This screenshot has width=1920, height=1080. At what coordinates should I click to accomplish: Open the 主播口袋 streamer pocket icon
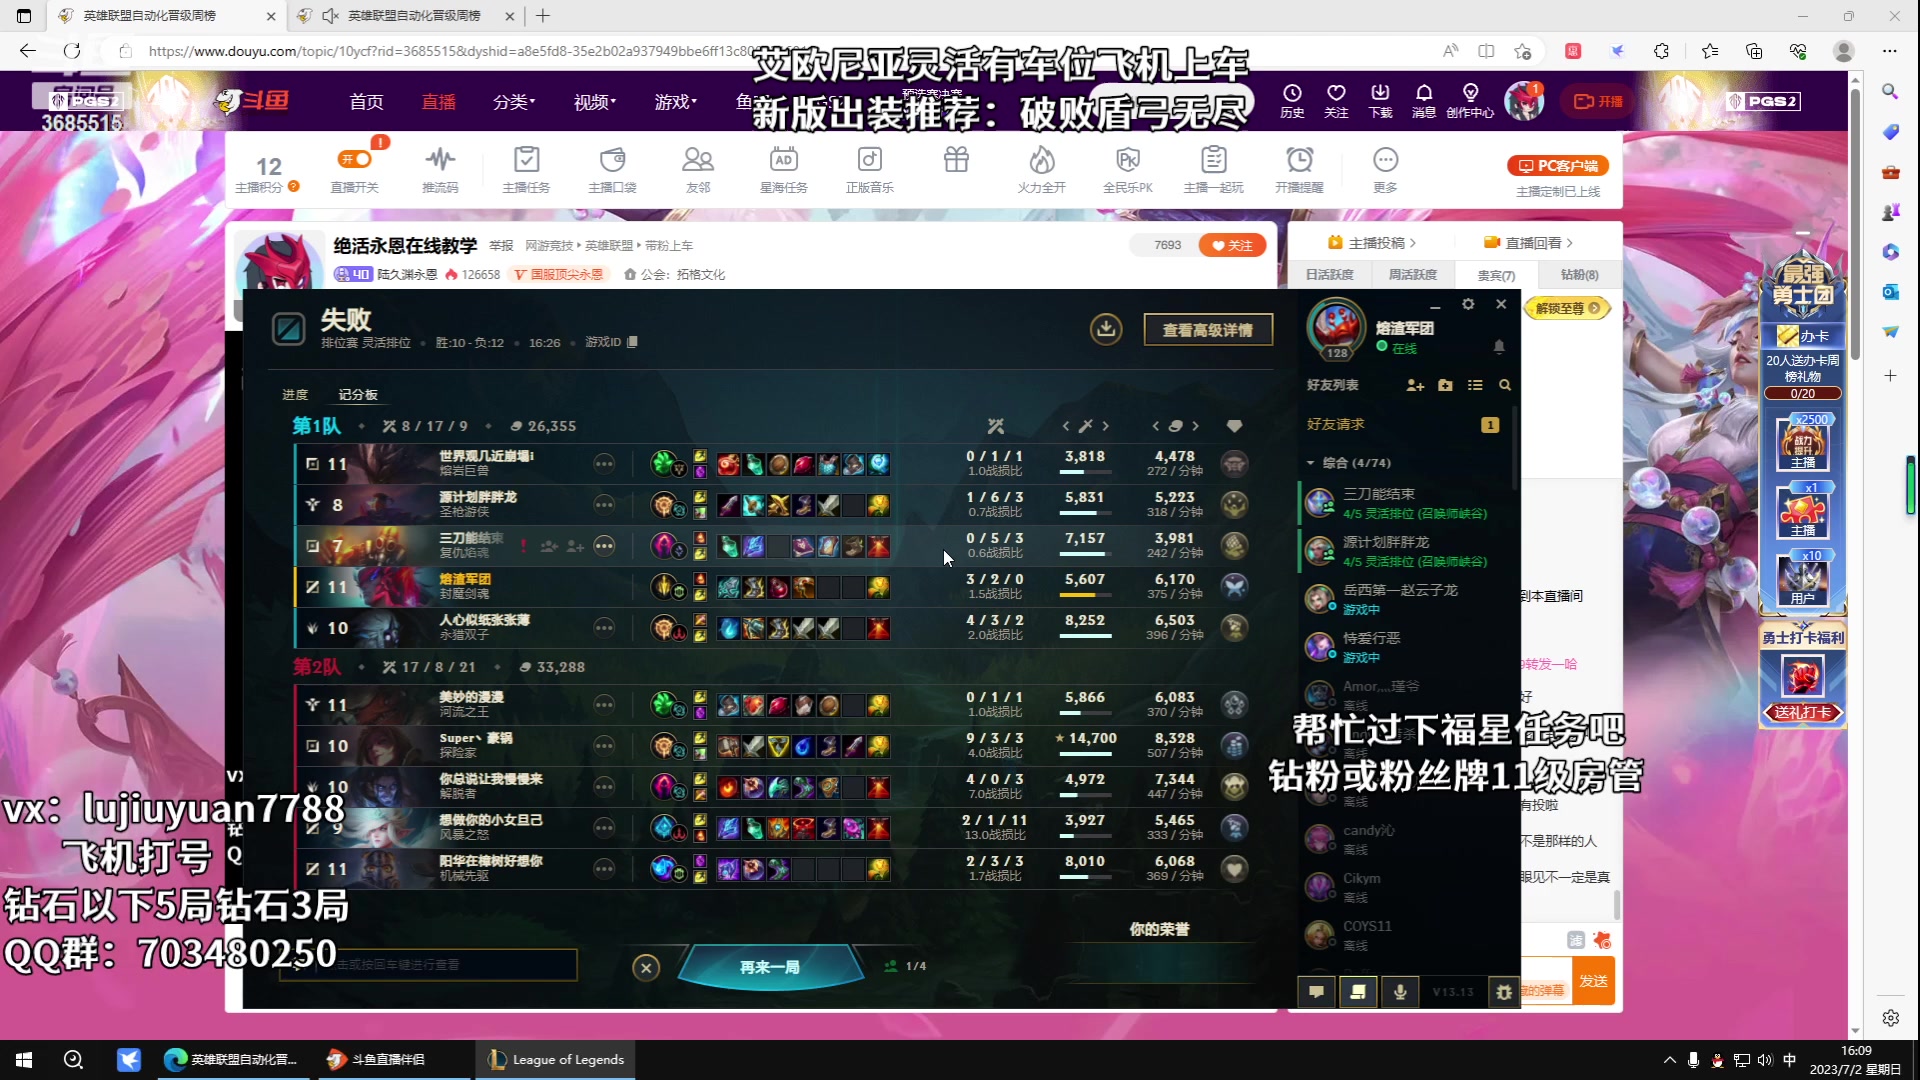[612, 169]
